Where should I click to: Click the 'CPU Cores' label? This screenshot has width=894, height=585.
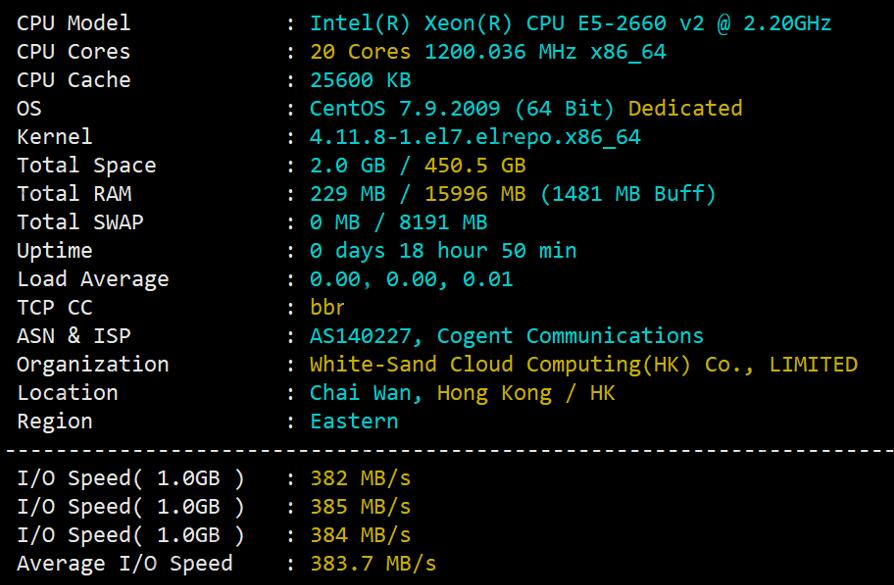click(74, 52)
